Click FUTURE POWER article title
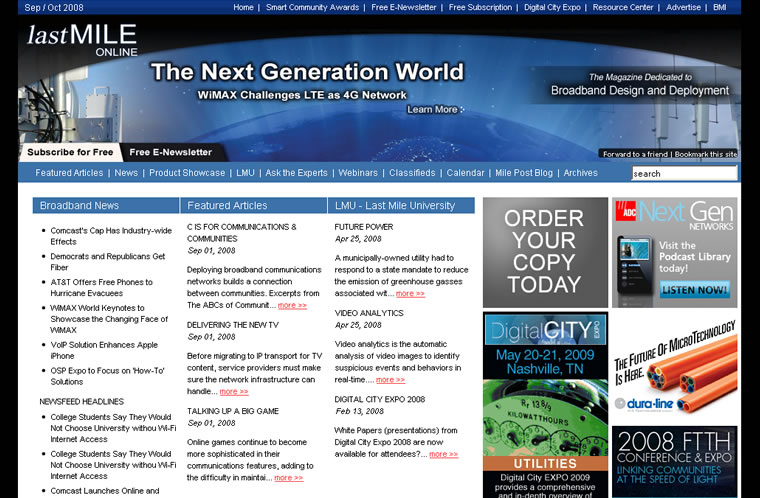The width and height of the screenshot is (760, 498). coord(364,227)
